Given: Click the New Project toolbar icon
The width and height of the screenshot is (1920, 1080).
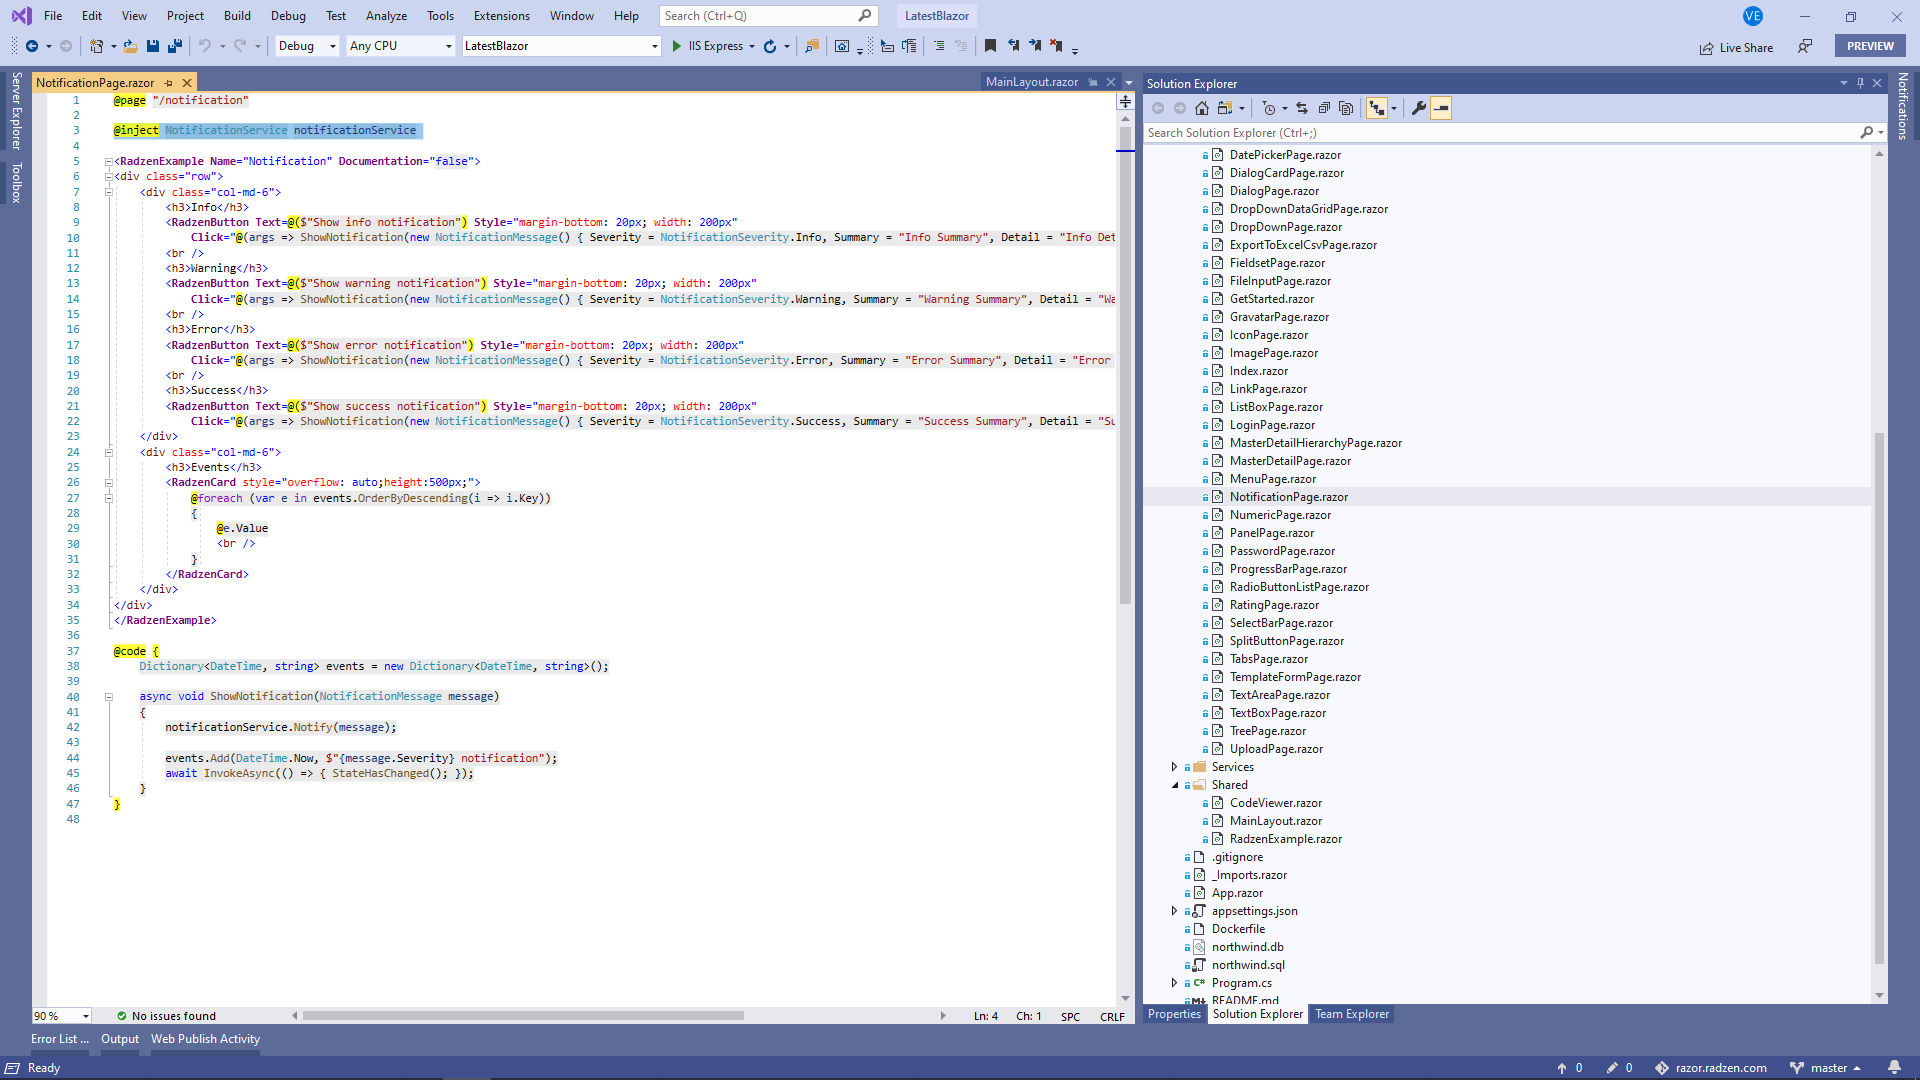Looking at the screenshot, I should click(x=96, y=46).
